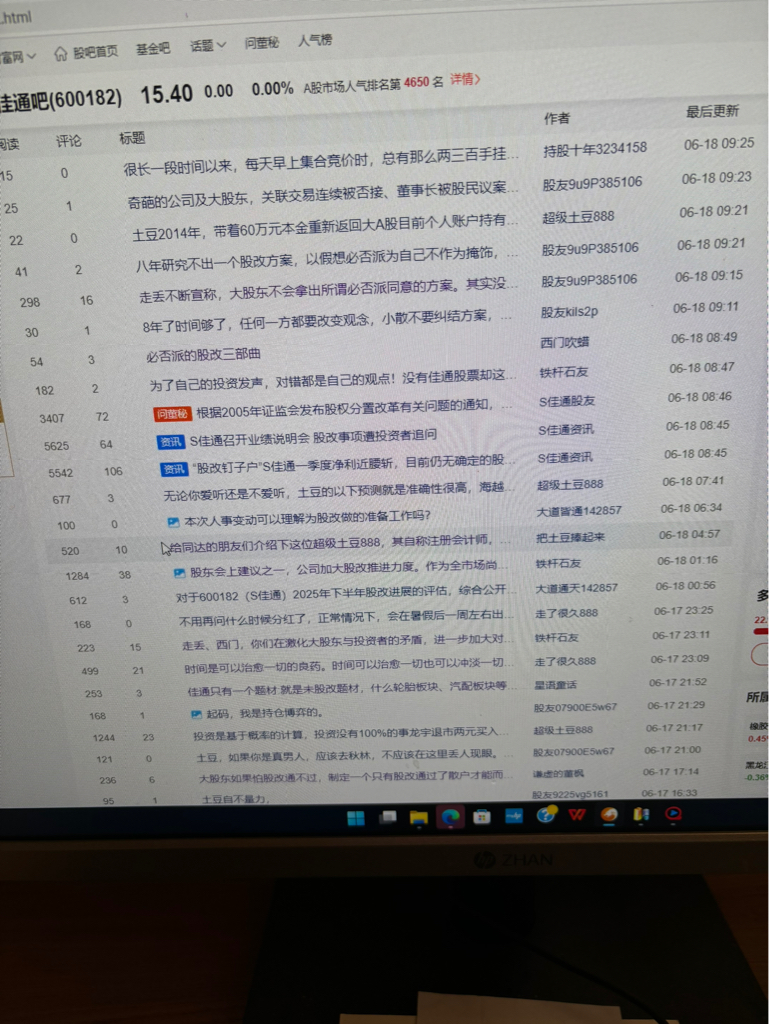Open post 时间是可以治愈一切的良药

coord(349,665)
